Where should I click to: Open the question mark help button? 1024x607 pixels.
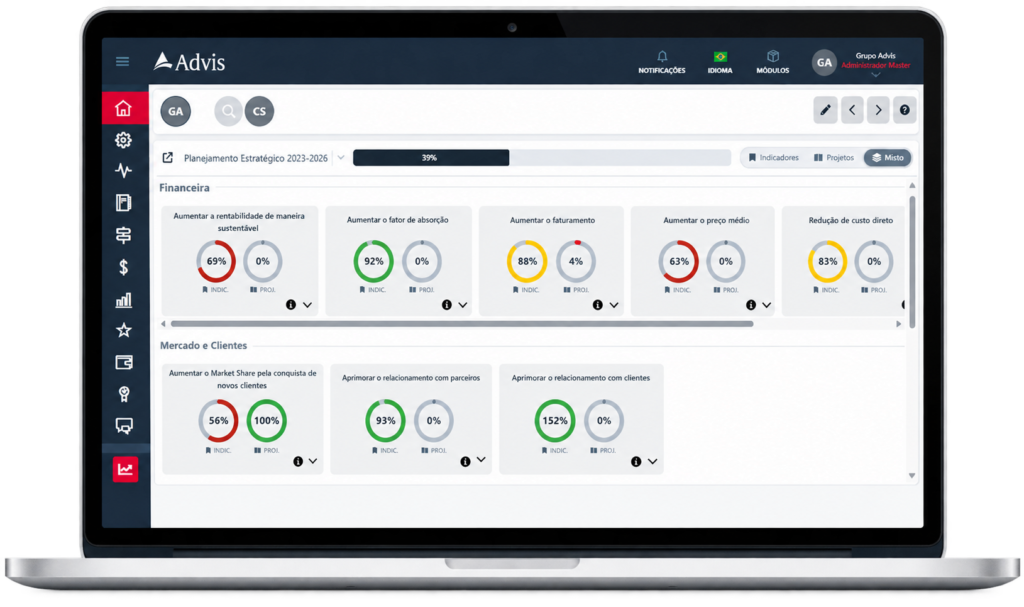[904, 110]
